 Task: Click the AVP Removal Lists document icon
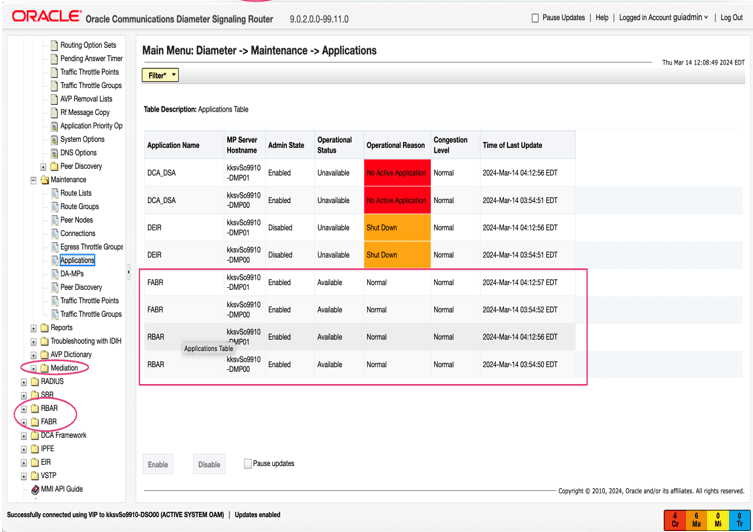54,99
